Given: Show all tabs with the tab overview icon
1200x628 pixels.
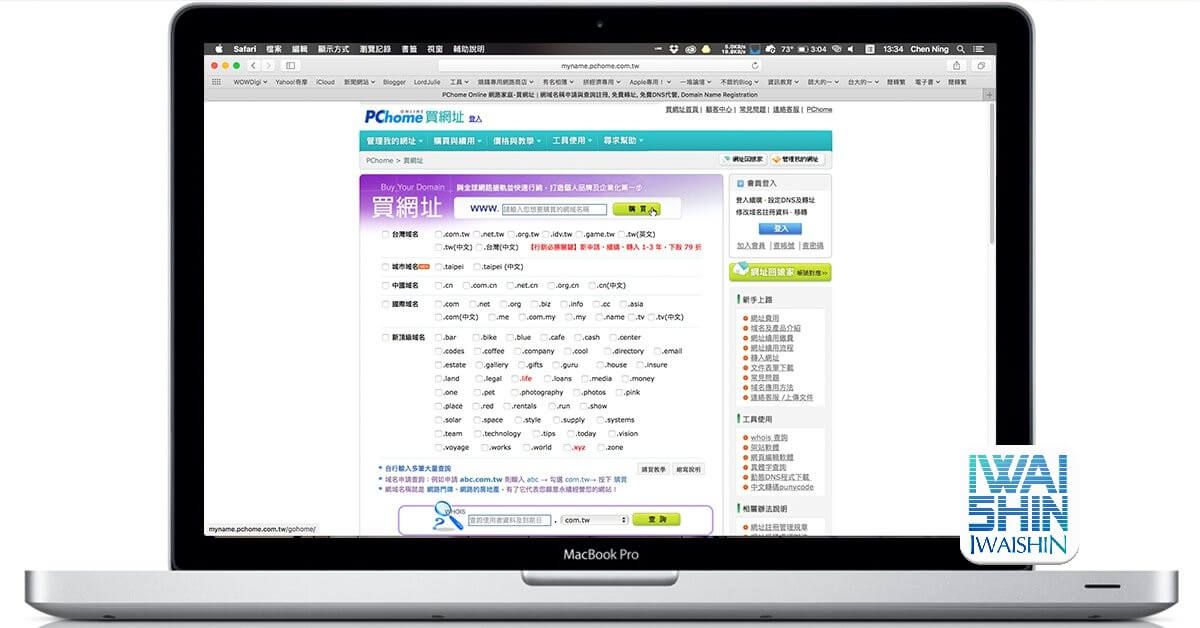Looking at the screenshot, I should coord(981,65).
